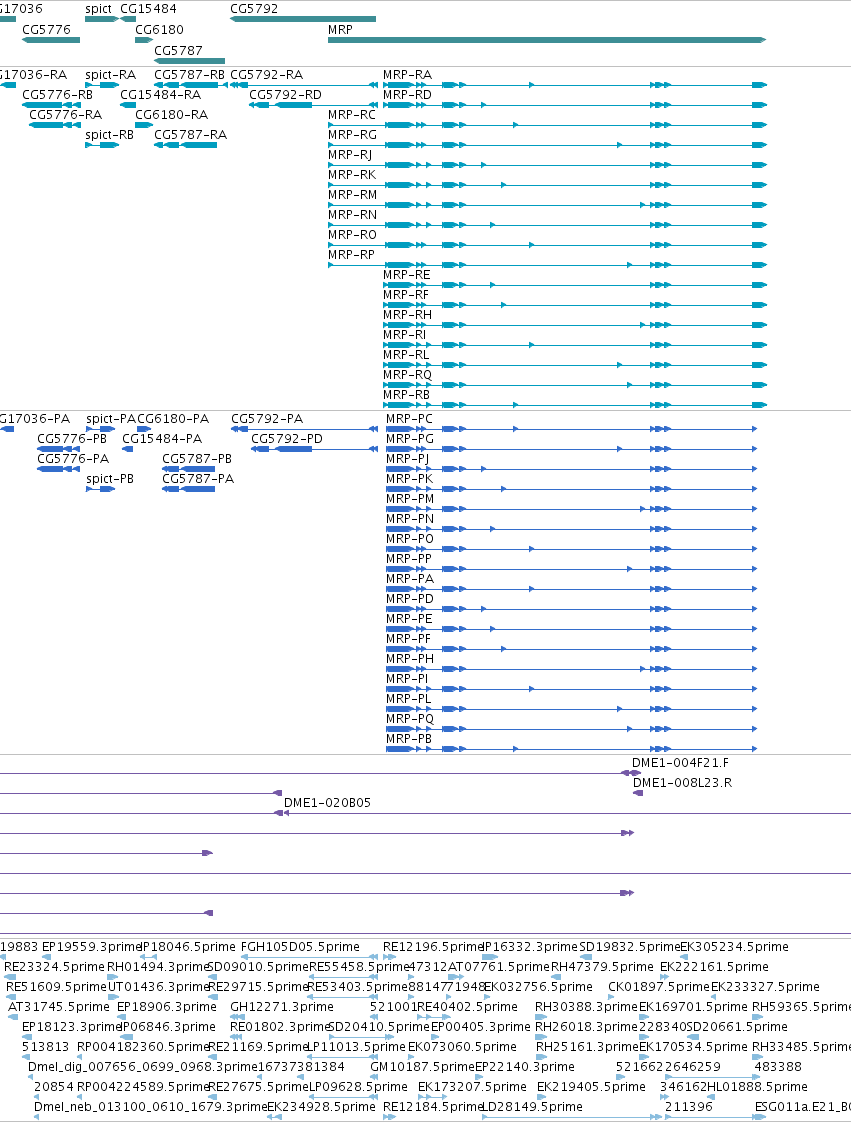Click the spict gene label
The image size is (851, 1122).
click(98, 9)
